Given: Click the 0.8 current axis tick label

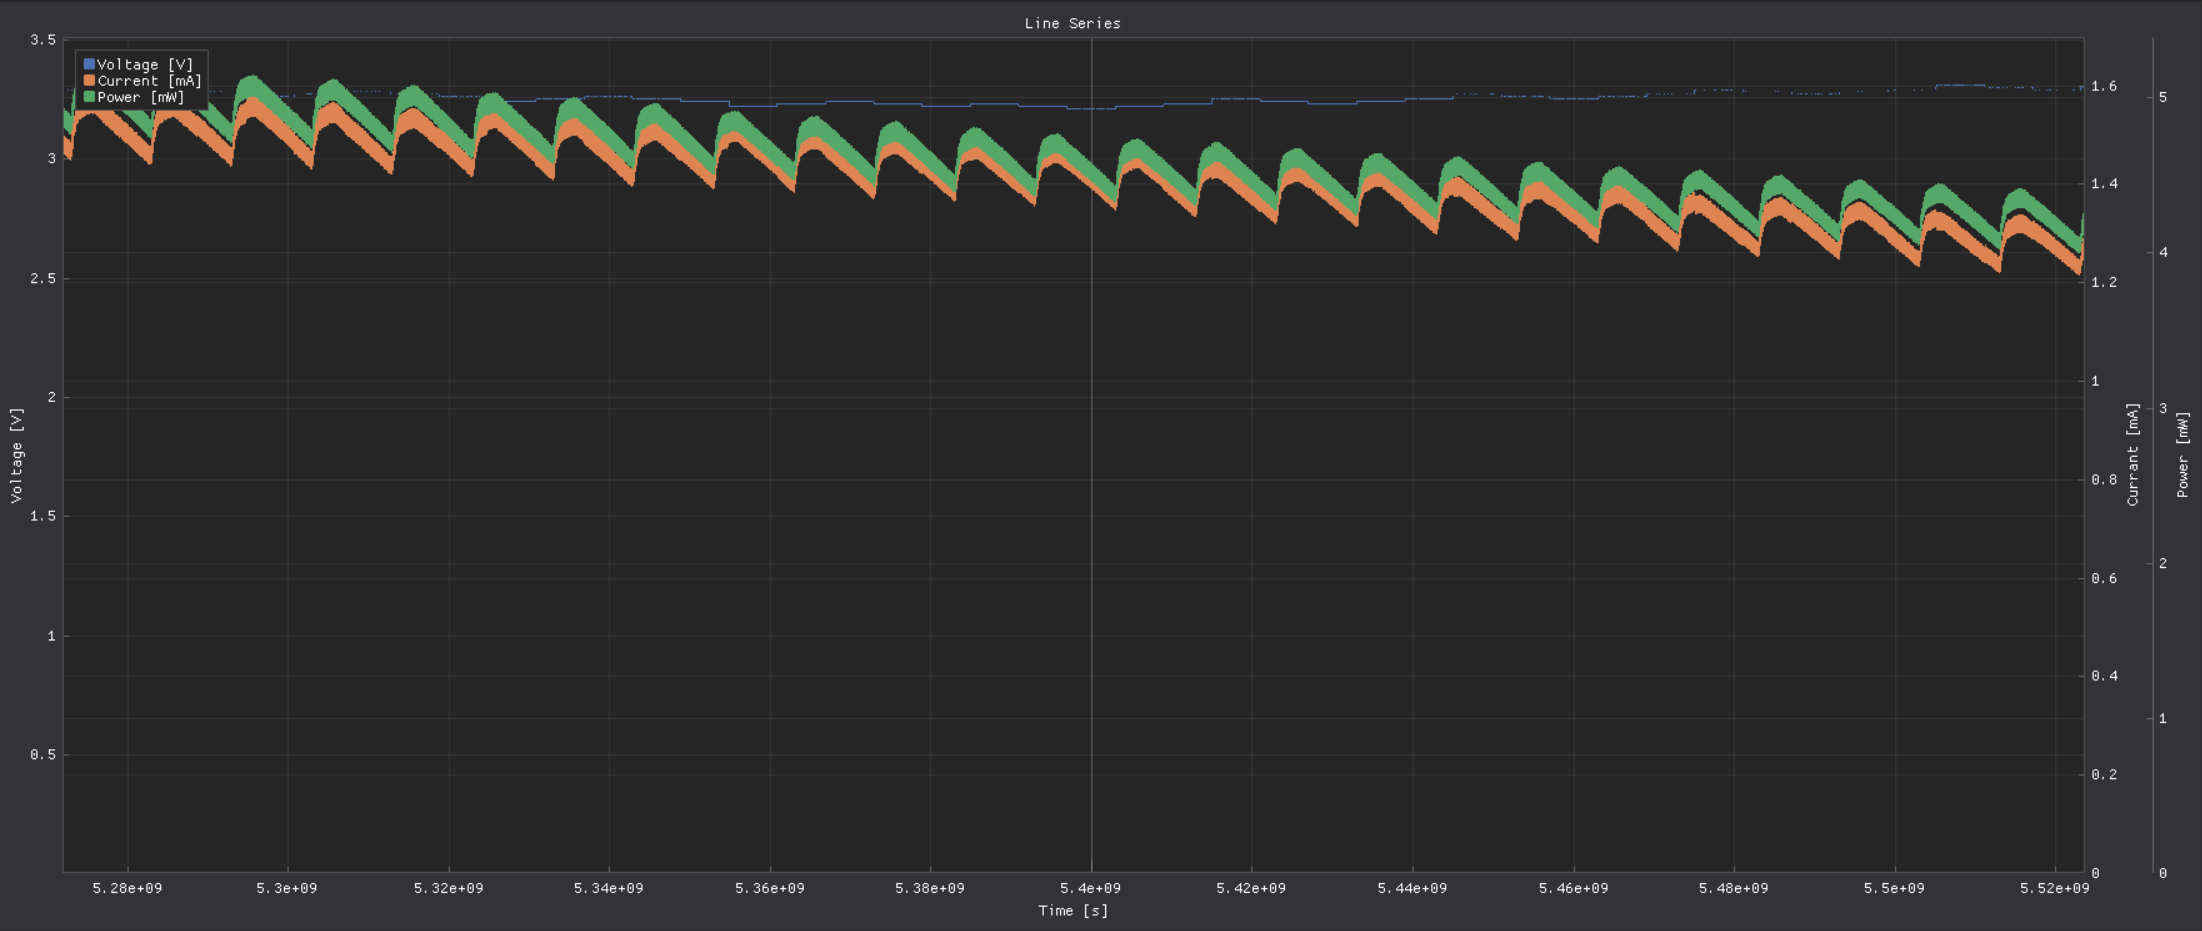Looking at the screenshot, I should 2104,479.
